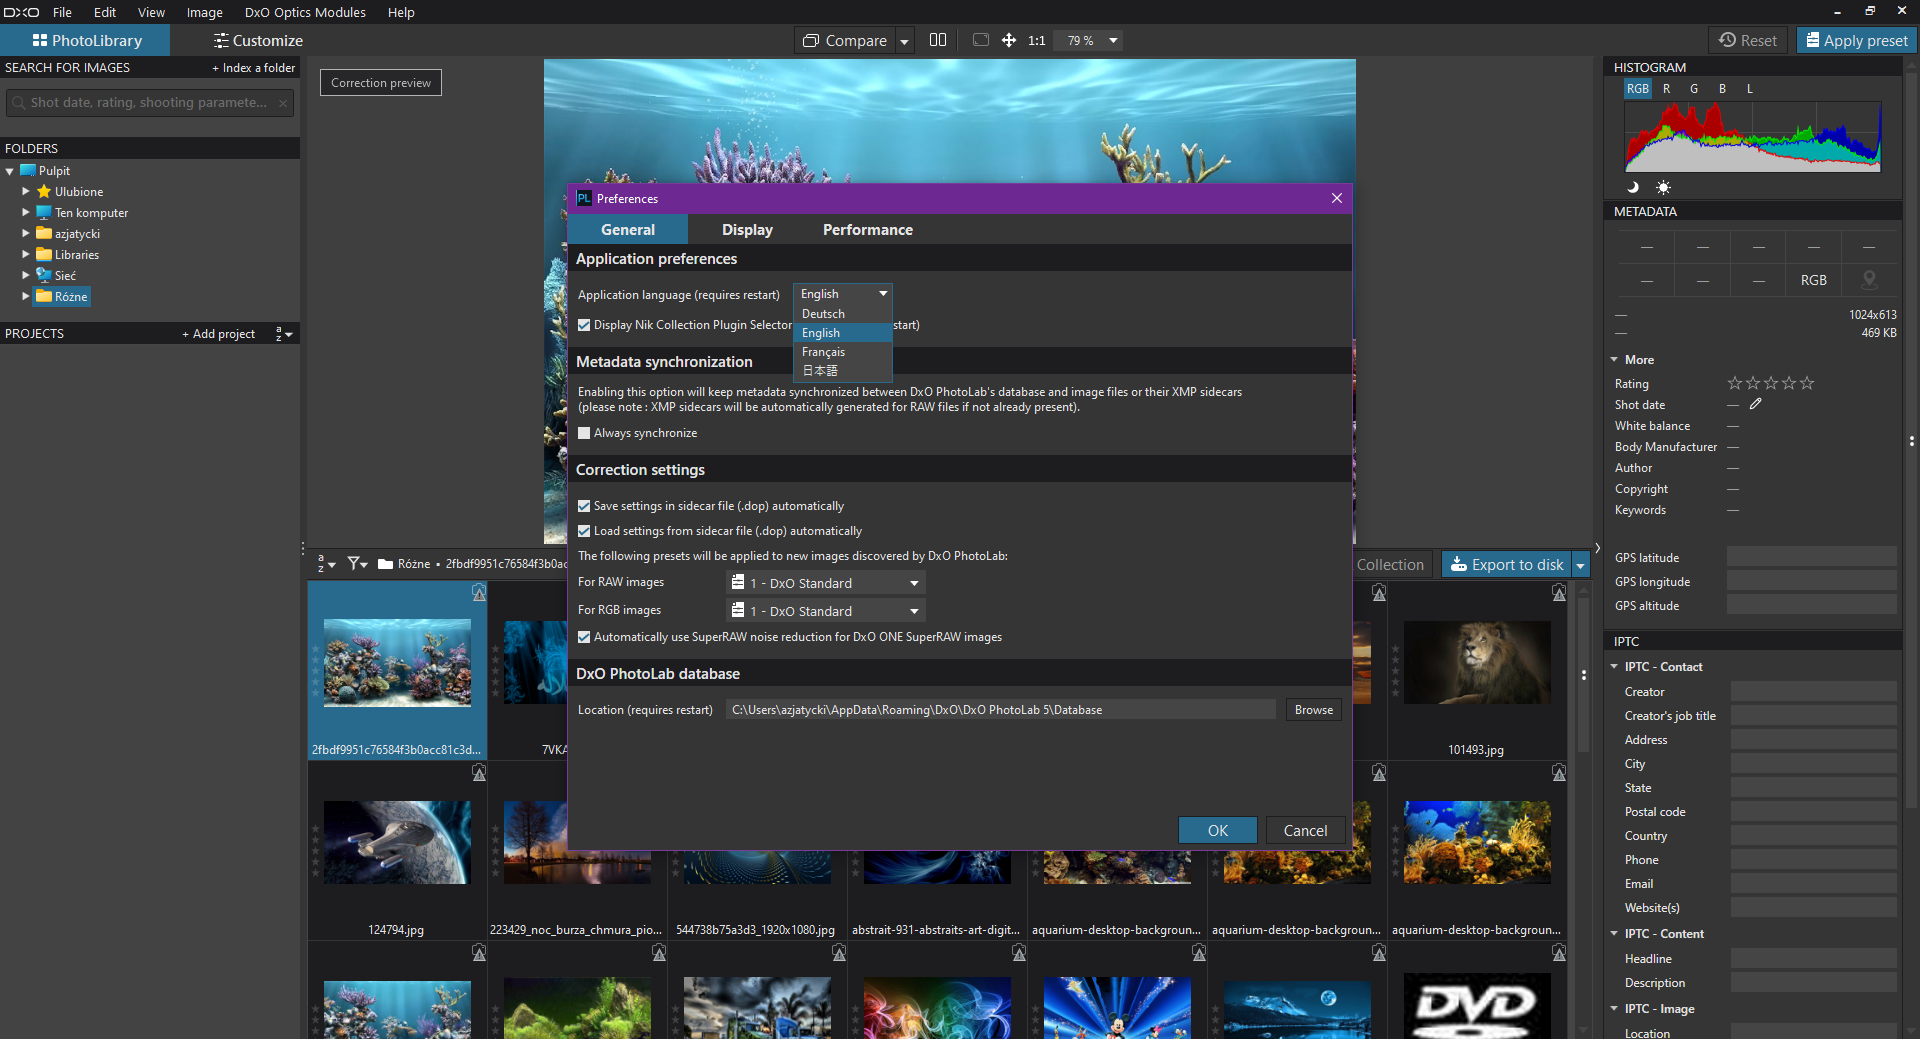This screenshot has height=1039, width=1920.
Task: Confirm preferences with OK button
Action: point(1217,830)
